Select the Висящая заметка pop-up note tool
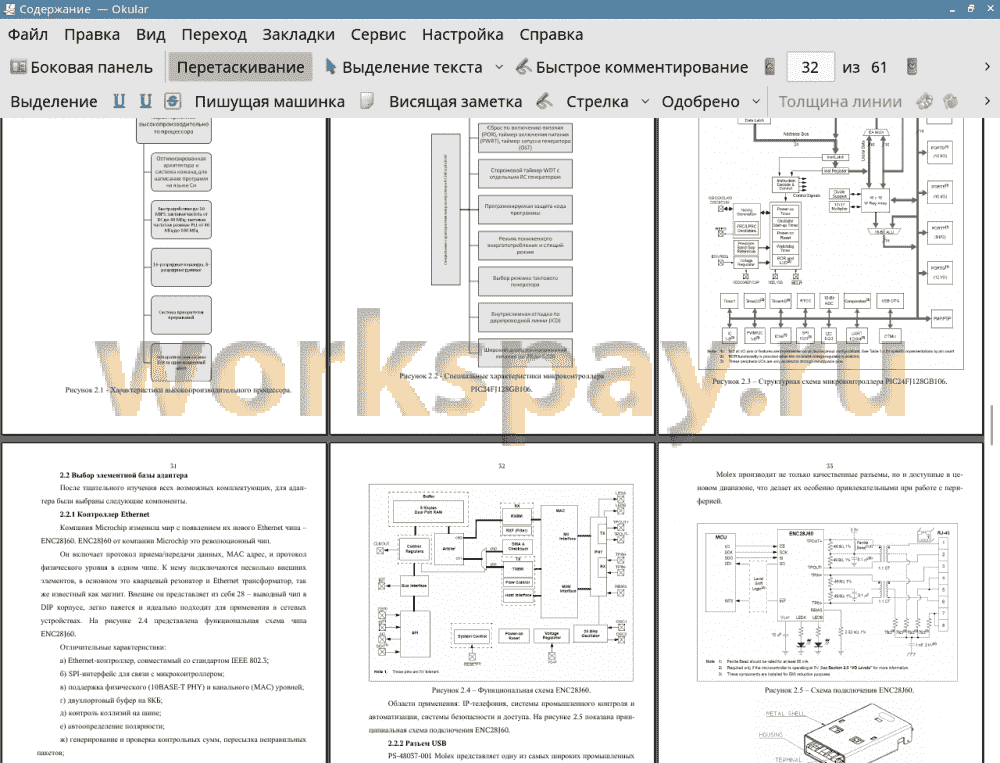 tap(441, 101)
